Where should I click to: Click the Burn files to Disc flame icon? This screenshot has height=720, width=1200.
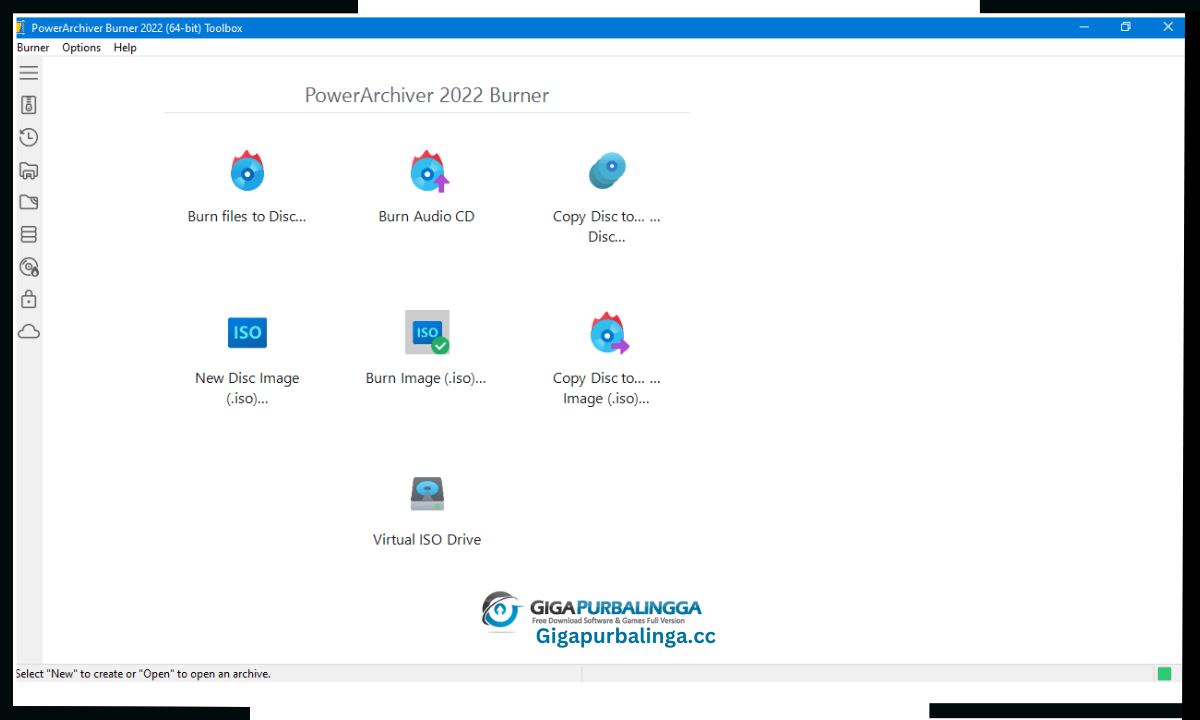coord(247,171)
